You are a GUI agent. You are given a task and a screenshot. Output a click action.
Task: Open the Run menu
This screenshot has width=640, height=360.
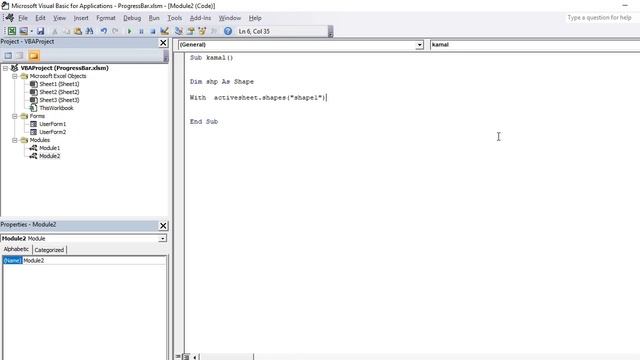coord(154,18)
